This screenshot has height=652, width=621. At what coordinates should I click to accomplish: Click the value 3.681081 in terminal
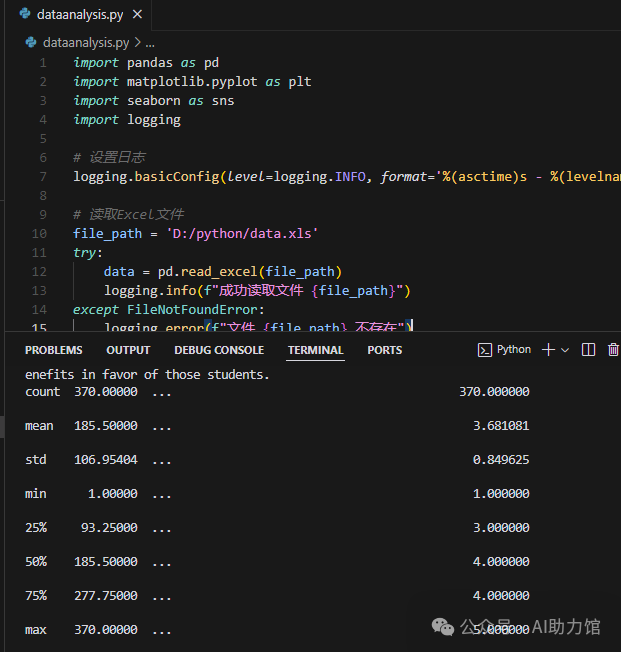tap(501, 426)
